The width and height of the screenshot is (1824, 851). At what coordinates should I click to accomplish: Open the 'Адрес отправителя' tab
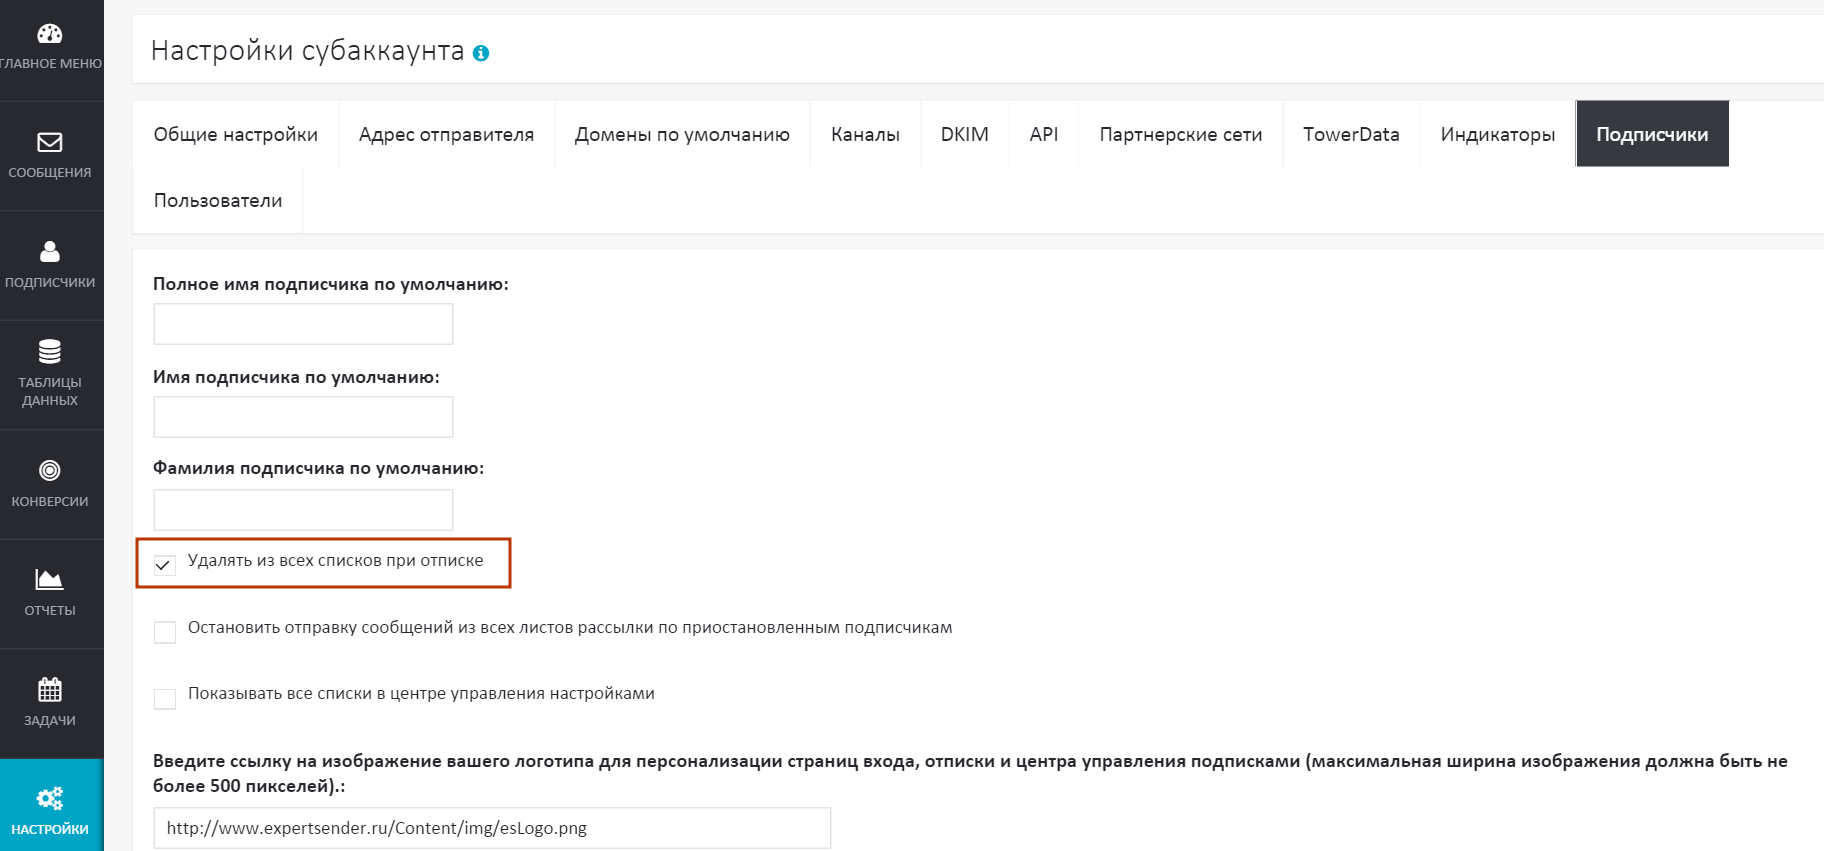point(446,134)
